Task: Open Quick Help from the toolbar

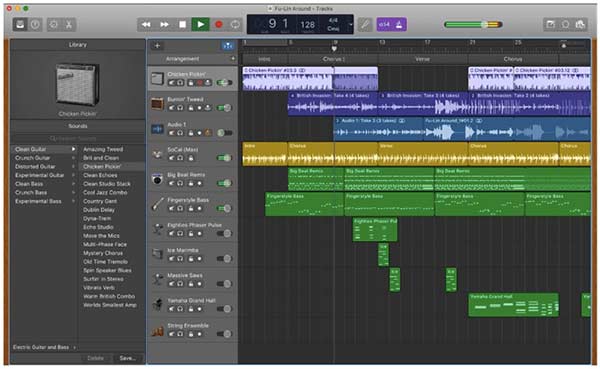Action: point(35,24)
